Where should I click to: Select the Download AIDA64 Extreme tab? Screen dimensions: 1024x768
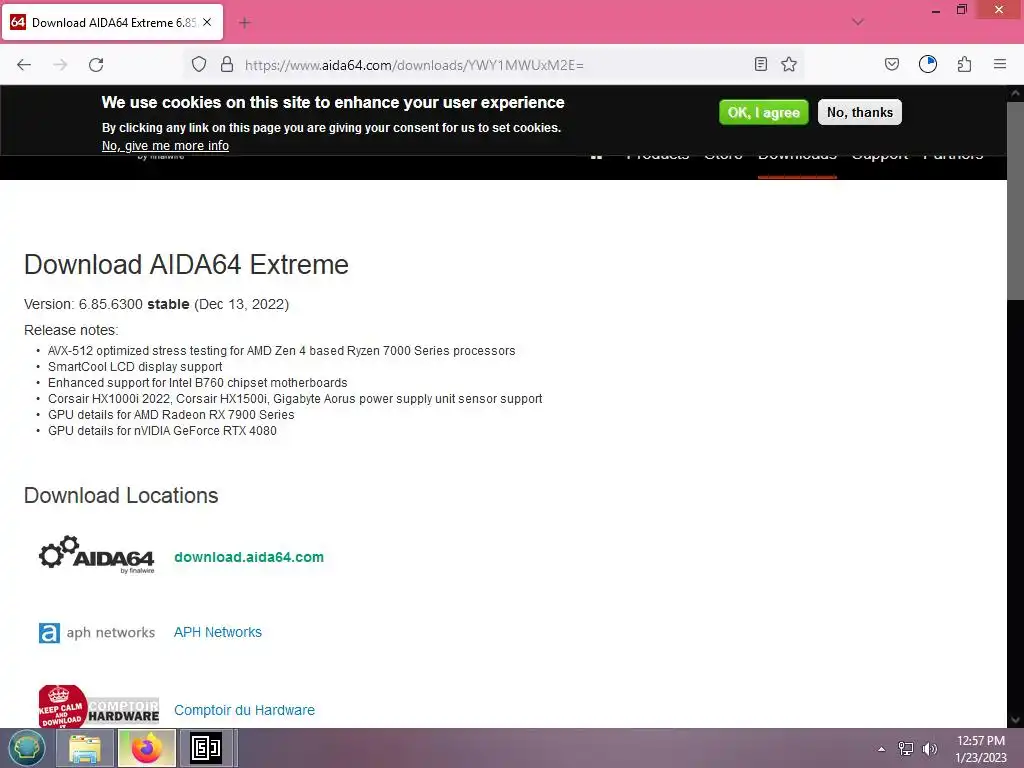112,22
